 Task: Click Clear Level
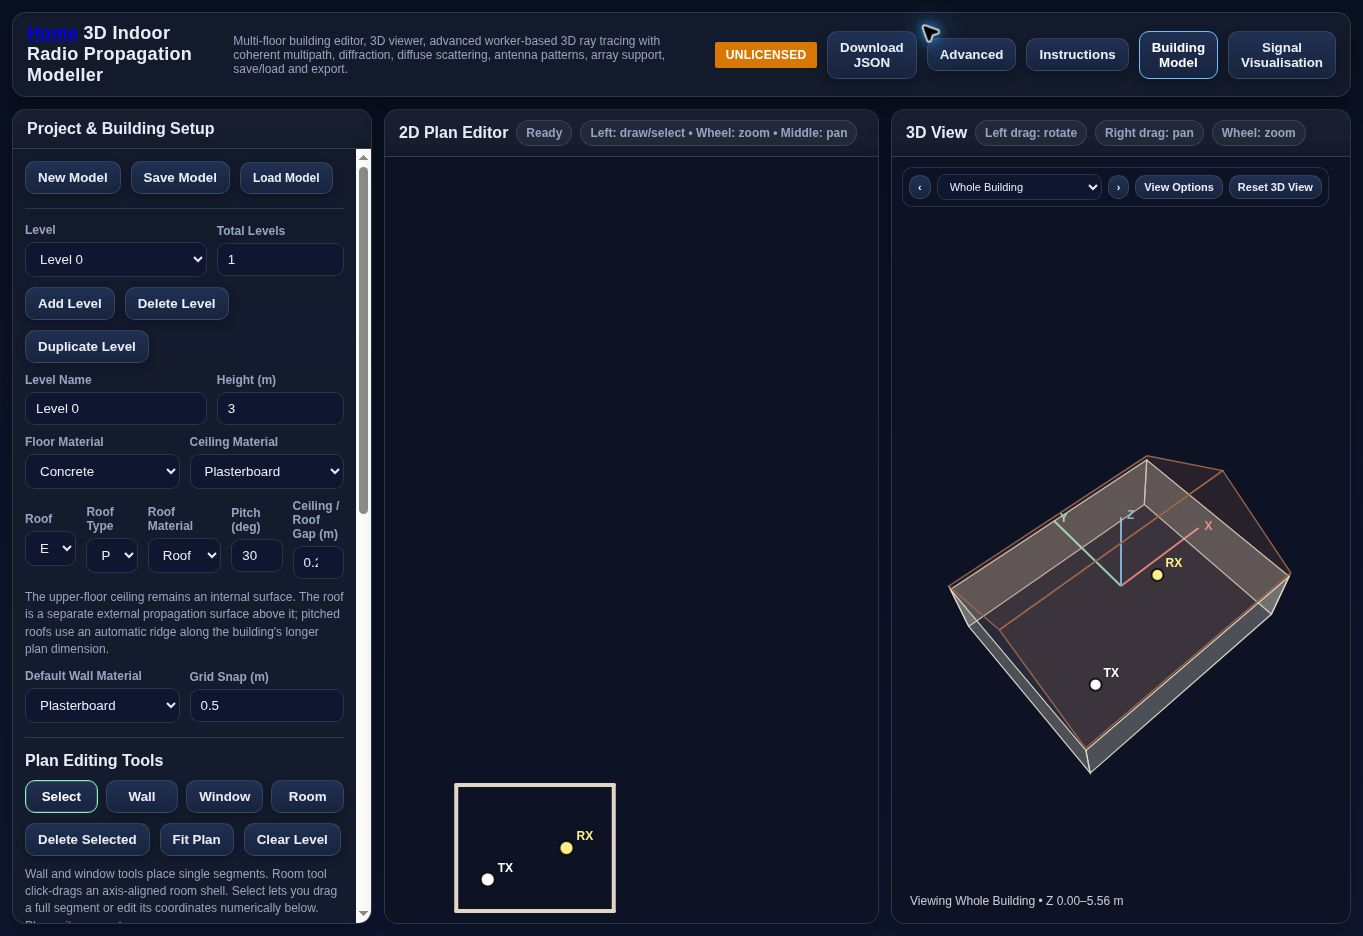tap(292, 840)
